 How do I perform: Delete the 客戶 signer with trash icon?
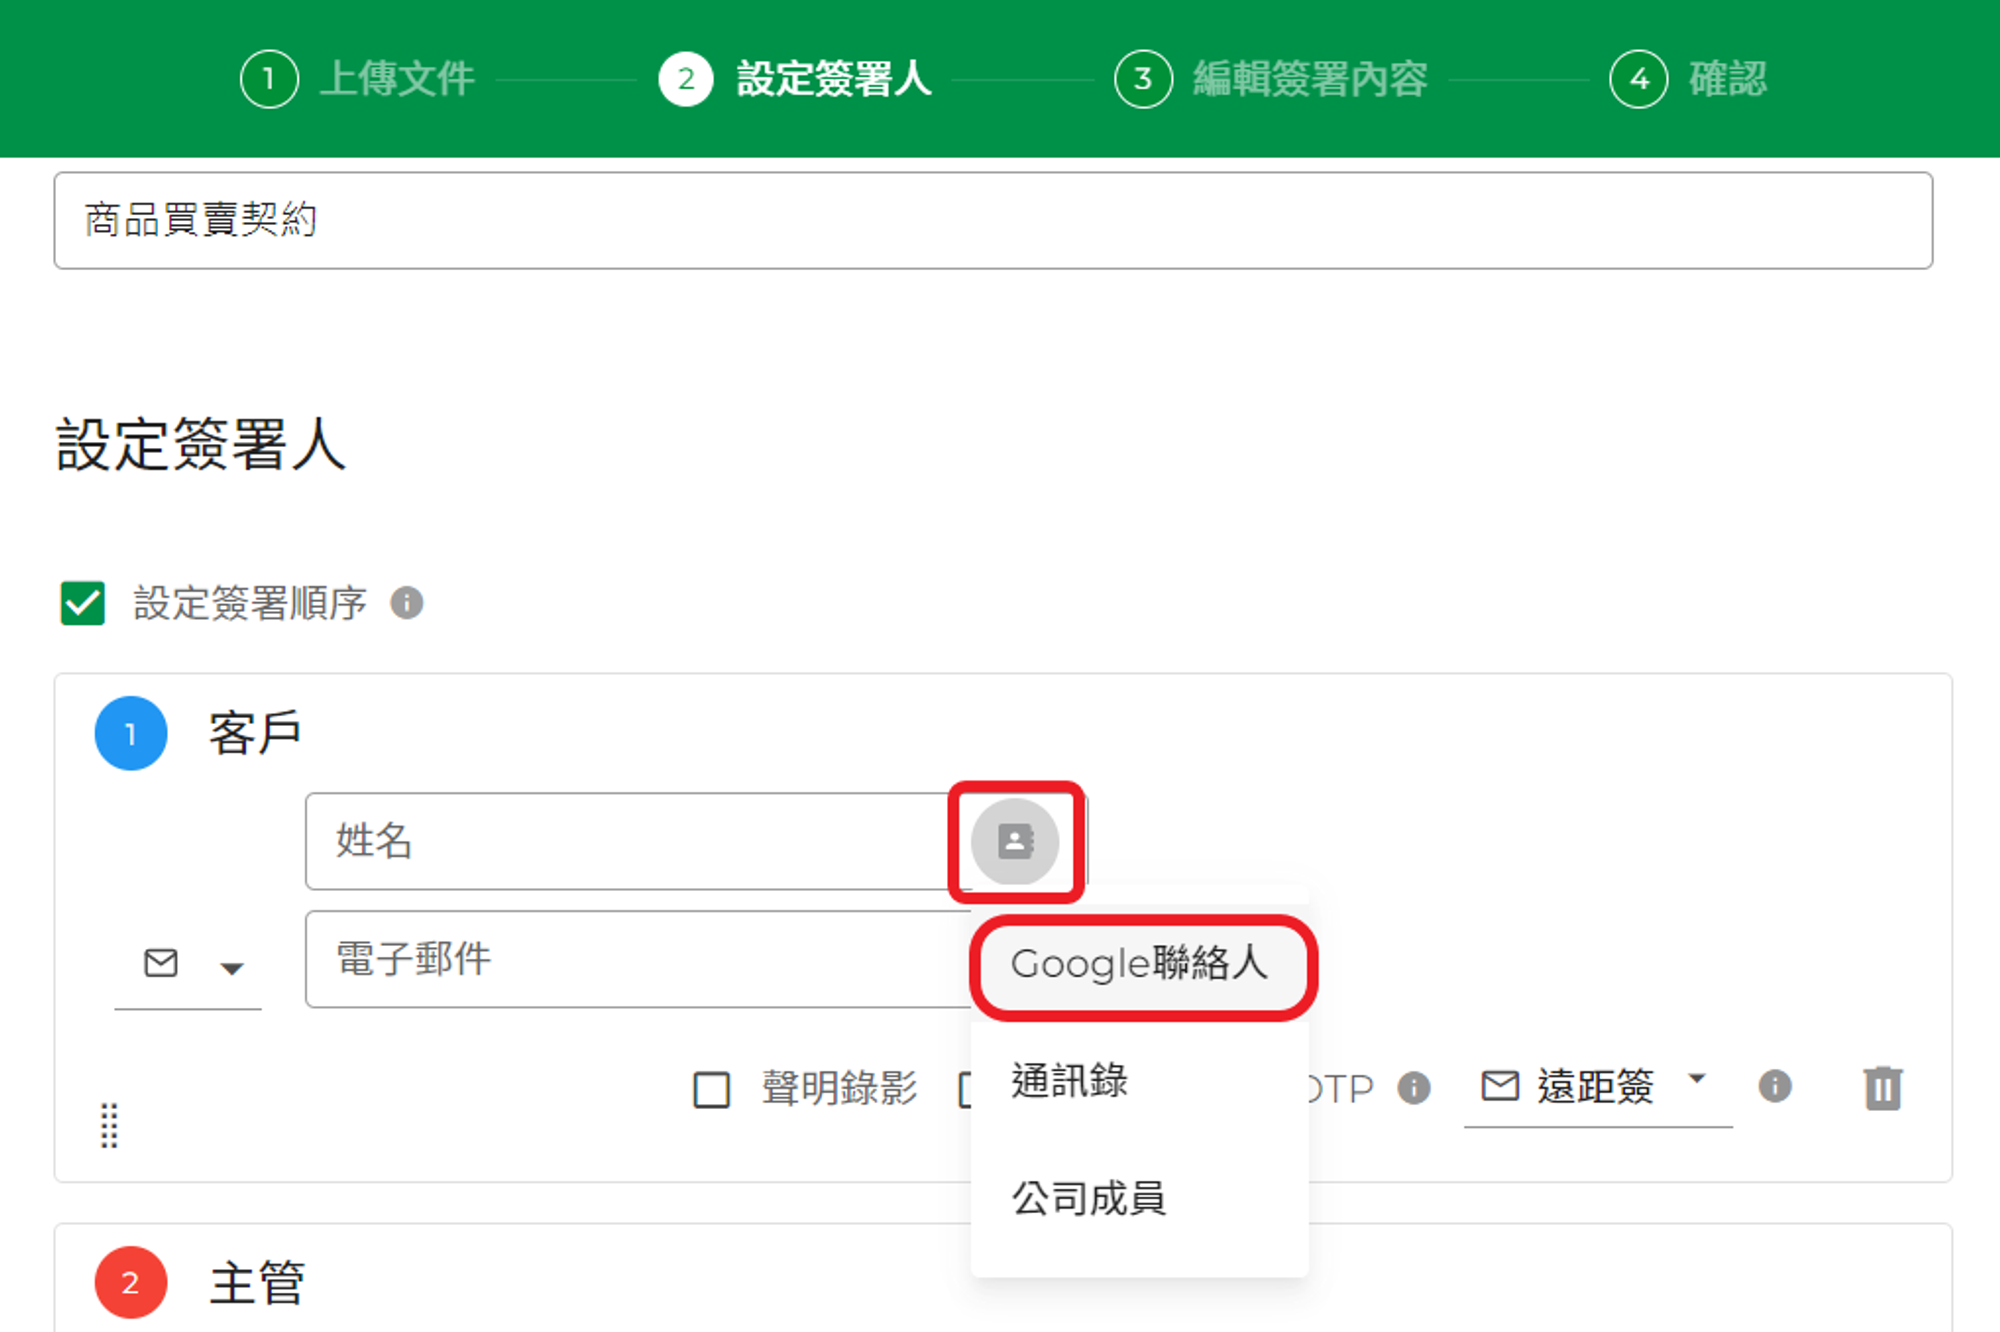1883,1088
